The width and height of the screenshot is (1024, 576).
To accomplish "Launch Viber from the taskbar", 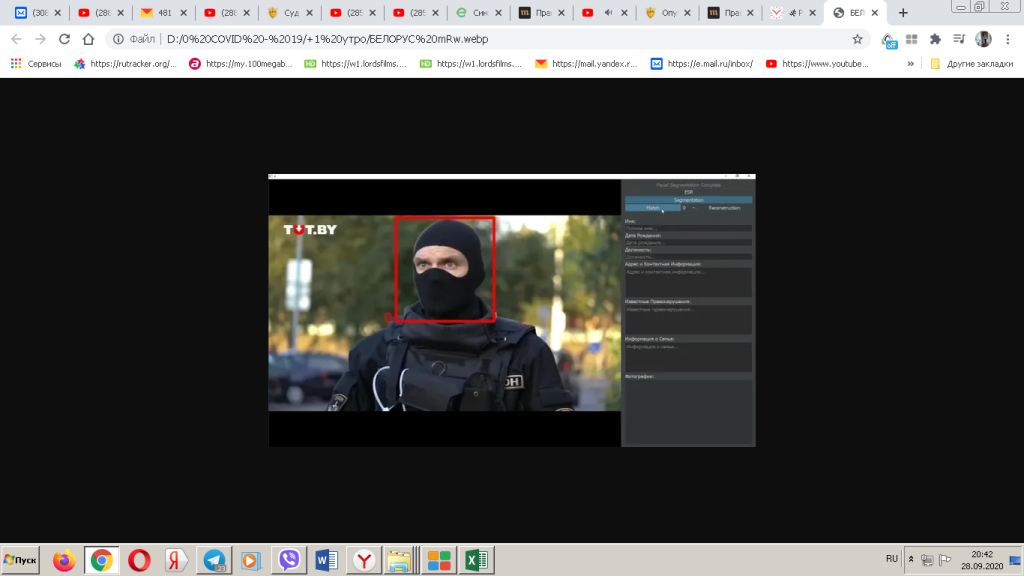I will pyautogui.click(x=289, y=560).
